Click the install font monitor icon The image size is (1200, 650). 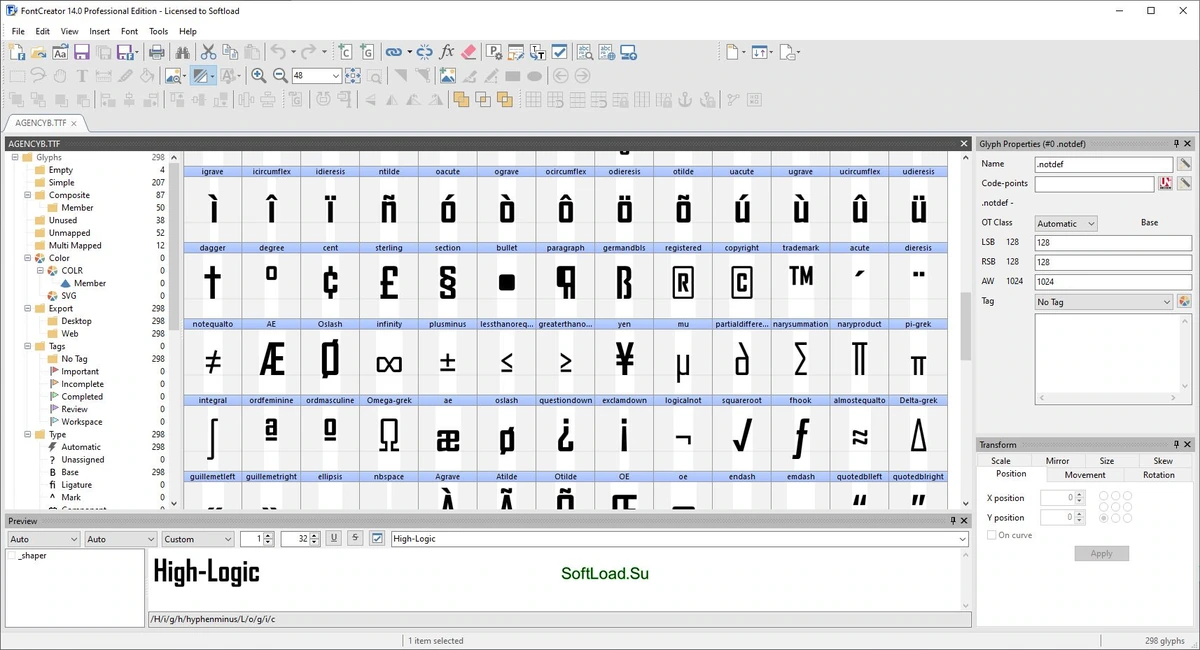[x=629, y=52]
